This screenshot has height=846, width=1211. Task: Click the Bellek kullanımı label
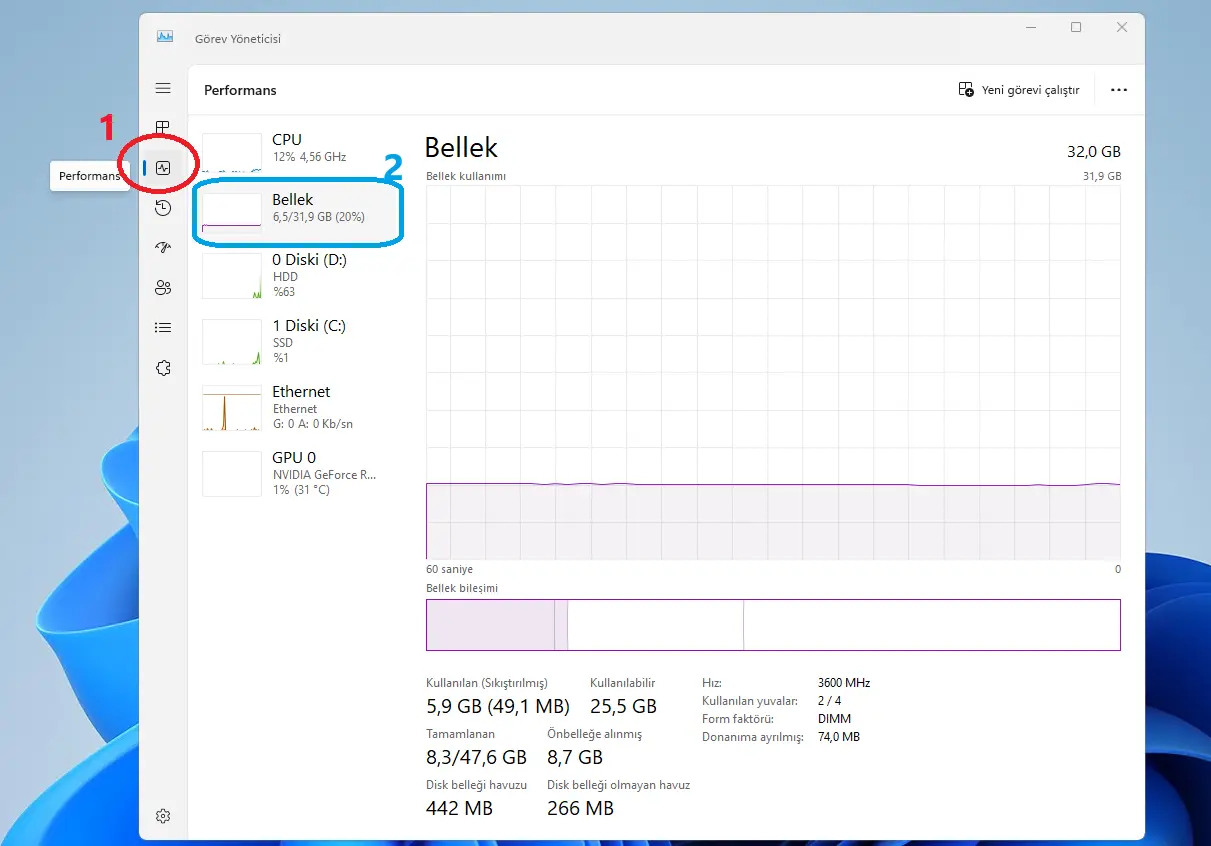[x=466, y=176]
